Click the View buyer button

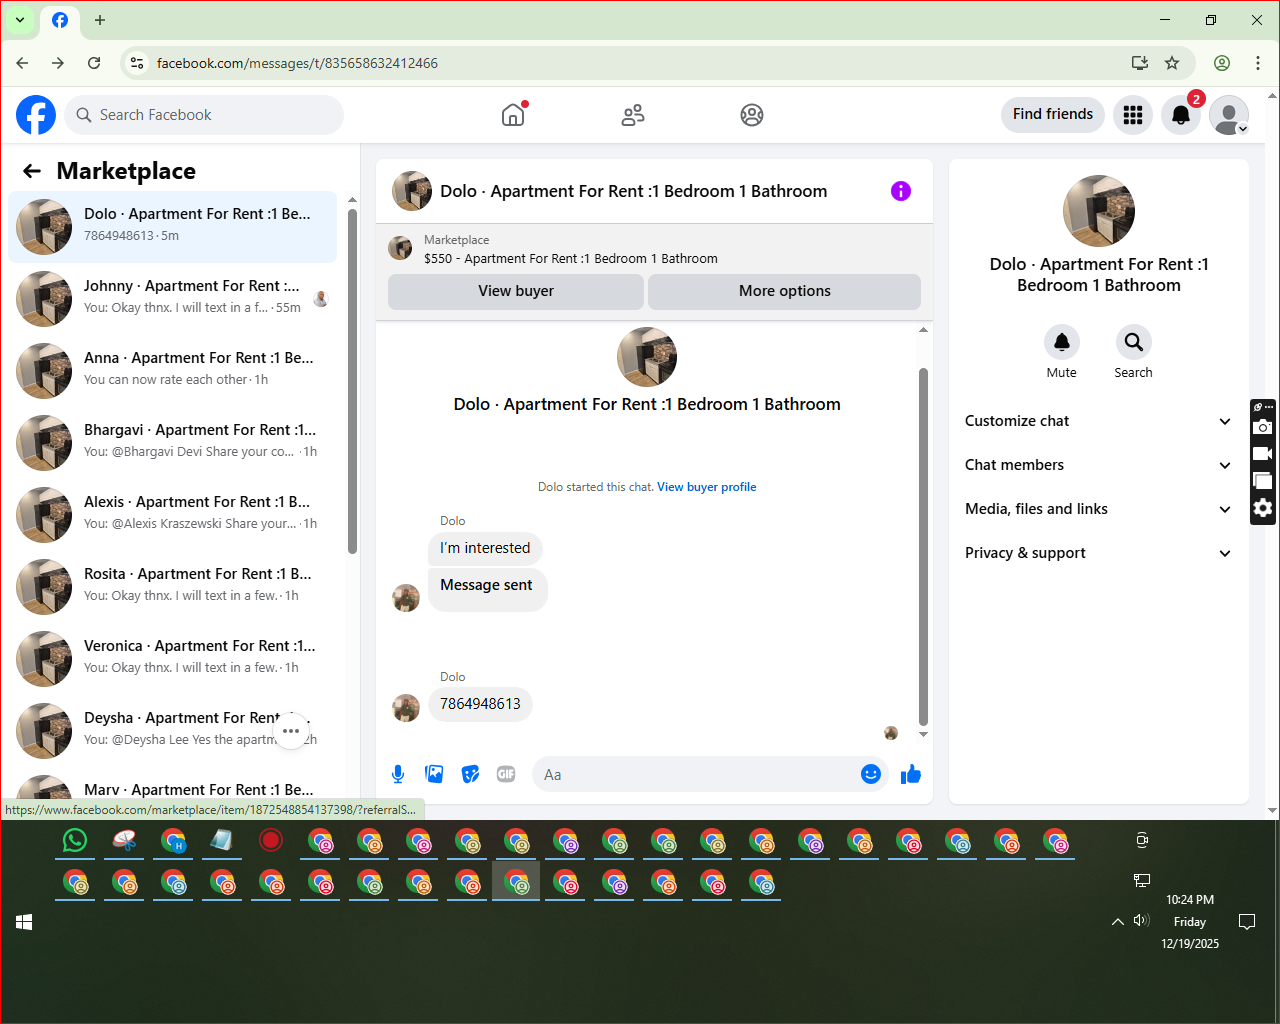tap(516, 291)
